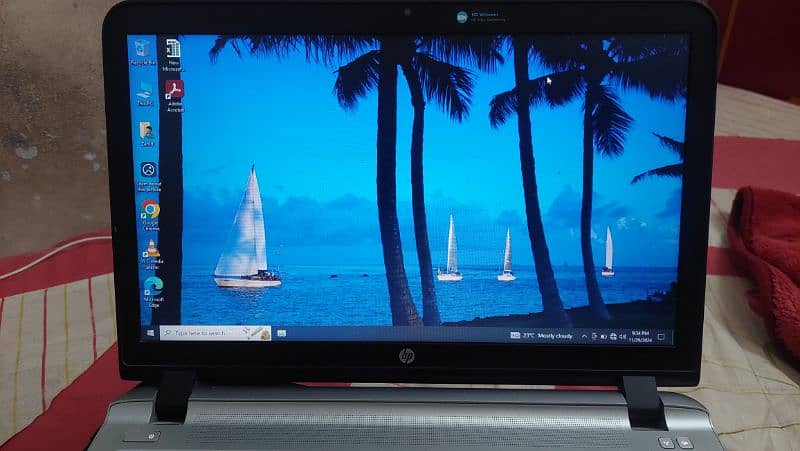The width and height of the screenshot is (800, 451).
Task: Launch Adobe Acrobat from the desktop
Action: (174, 96)
